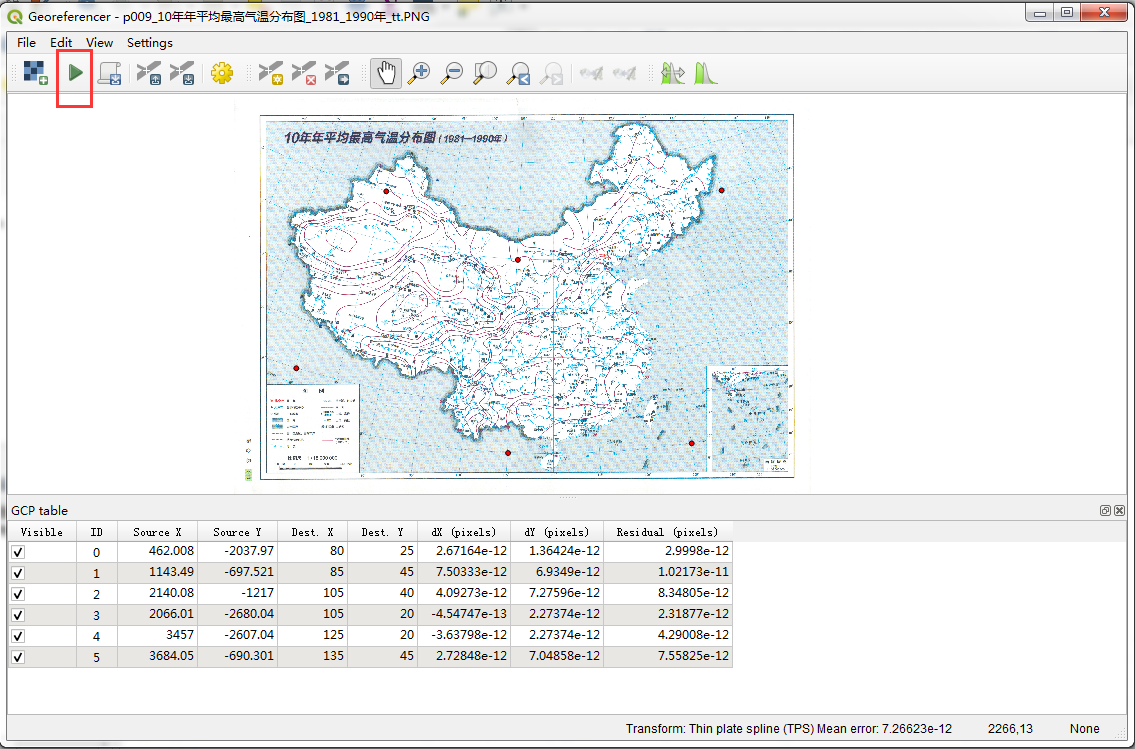
Task: Select Source X cell 3684.05
Action: pyautogui.click(x=157, y=656)
